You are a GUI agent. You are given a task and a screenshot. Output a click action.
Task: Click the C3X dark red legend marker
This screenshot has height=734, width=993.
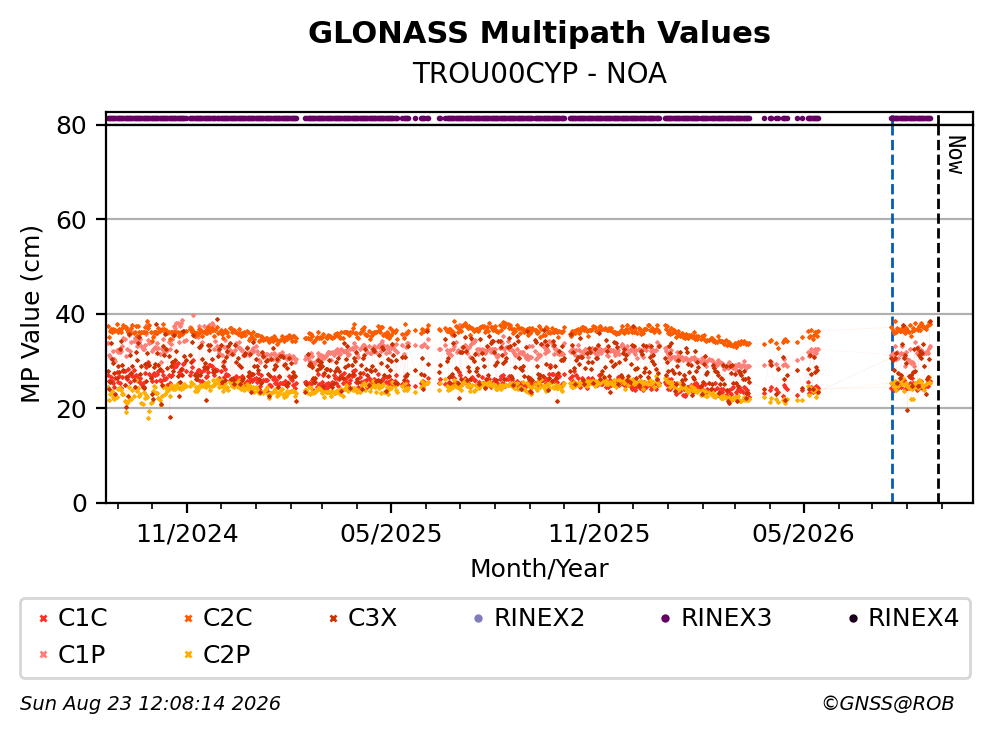pos(333,618)
